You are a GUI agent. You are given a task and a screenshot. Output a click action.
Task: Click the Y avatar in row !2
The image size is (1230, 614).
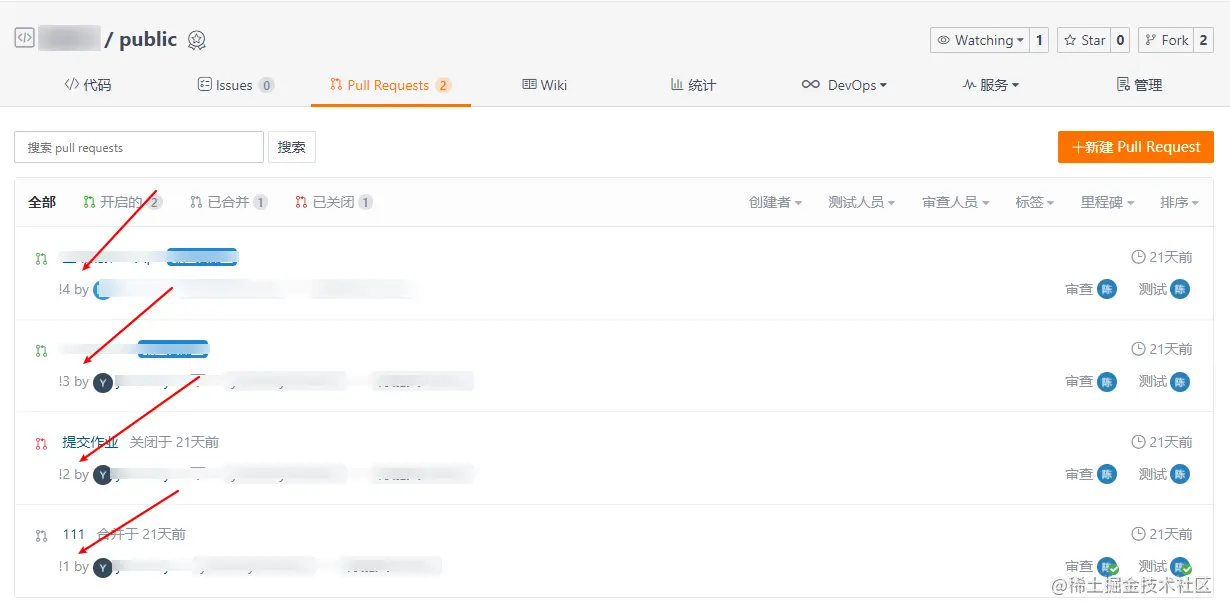[103, 474]
